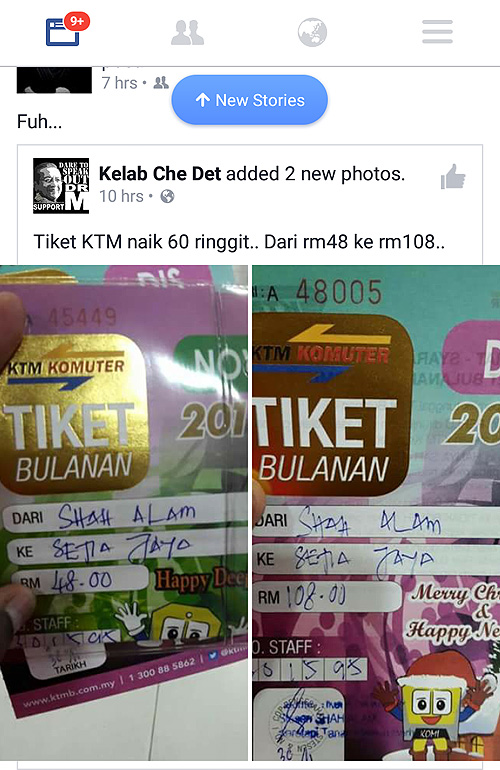Open the News Feed tab with 9+ badge
The image size is (500, 770).
[63, 32]
